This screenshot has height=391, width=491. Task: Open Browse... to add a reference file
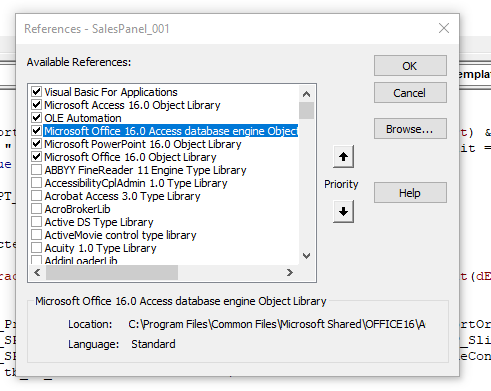pos(410,129)
